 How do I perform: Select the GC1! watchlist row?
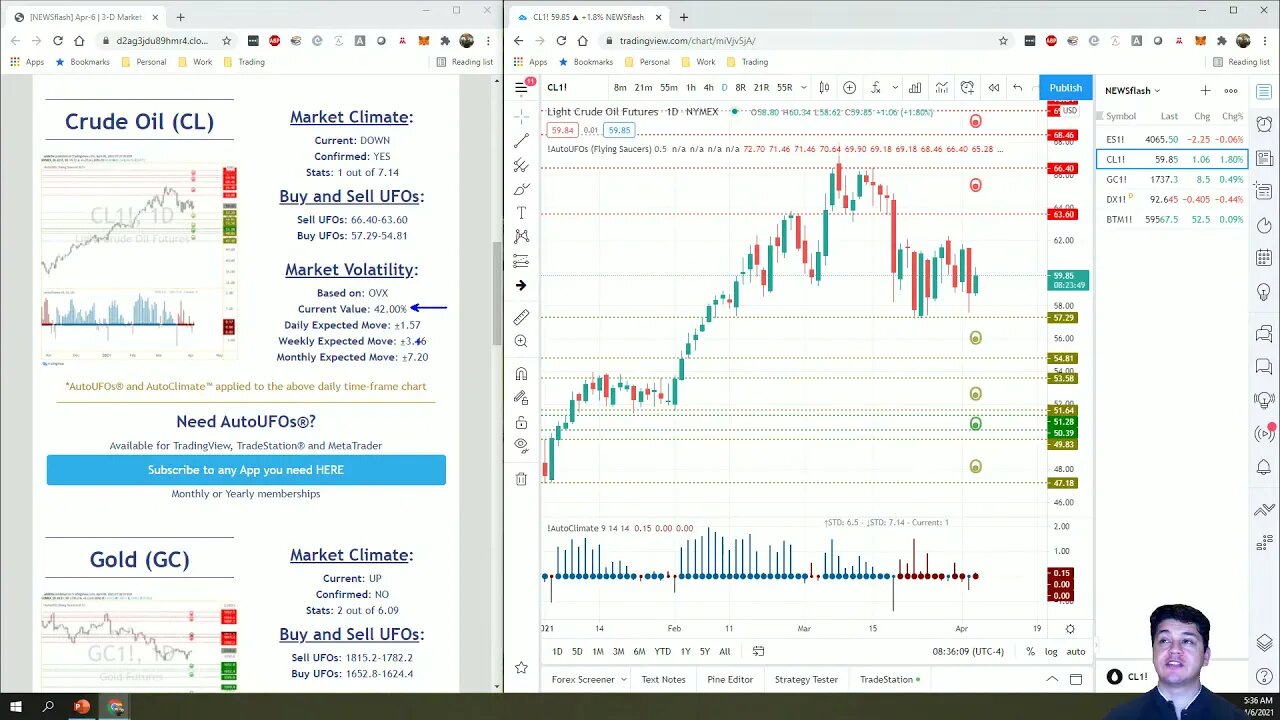click(x=1174, y=180)
